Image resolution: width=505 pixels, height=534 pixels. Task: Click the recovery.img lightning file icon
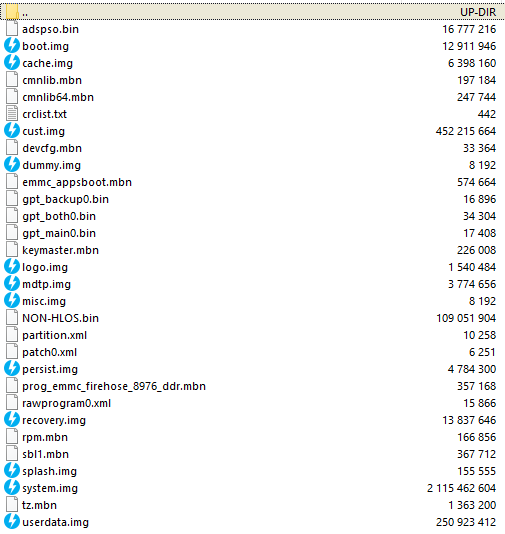(x=12, y=420)
